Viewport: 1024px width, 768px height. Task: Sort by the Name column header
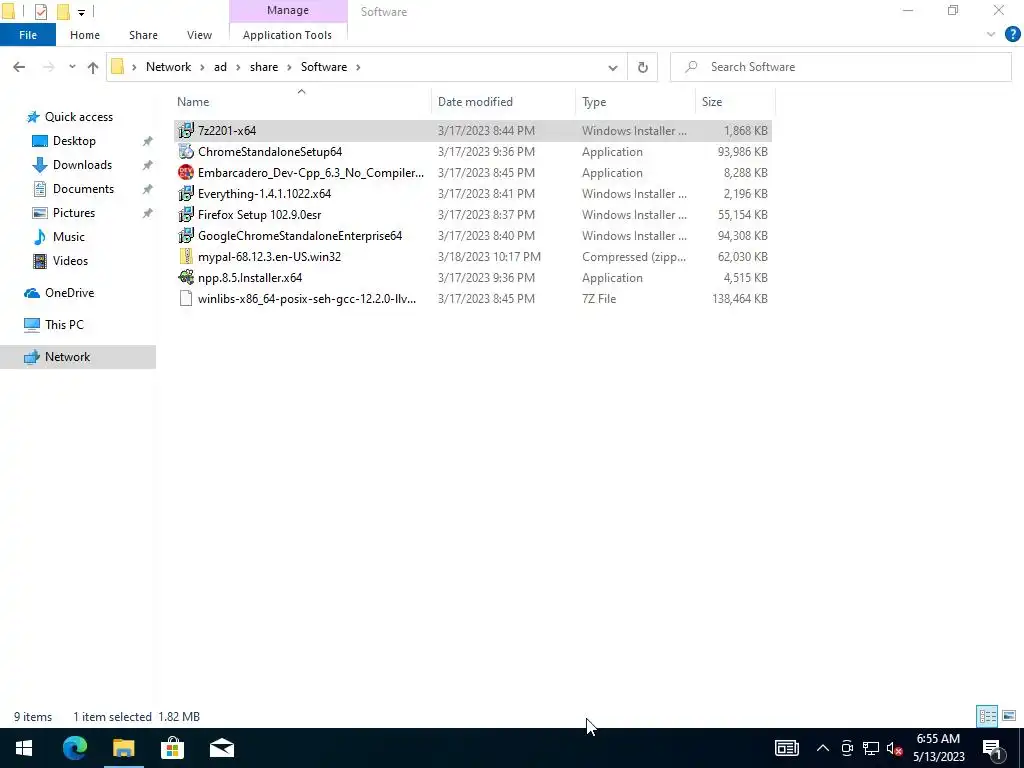pyautogui.click(x=302, y=102)
